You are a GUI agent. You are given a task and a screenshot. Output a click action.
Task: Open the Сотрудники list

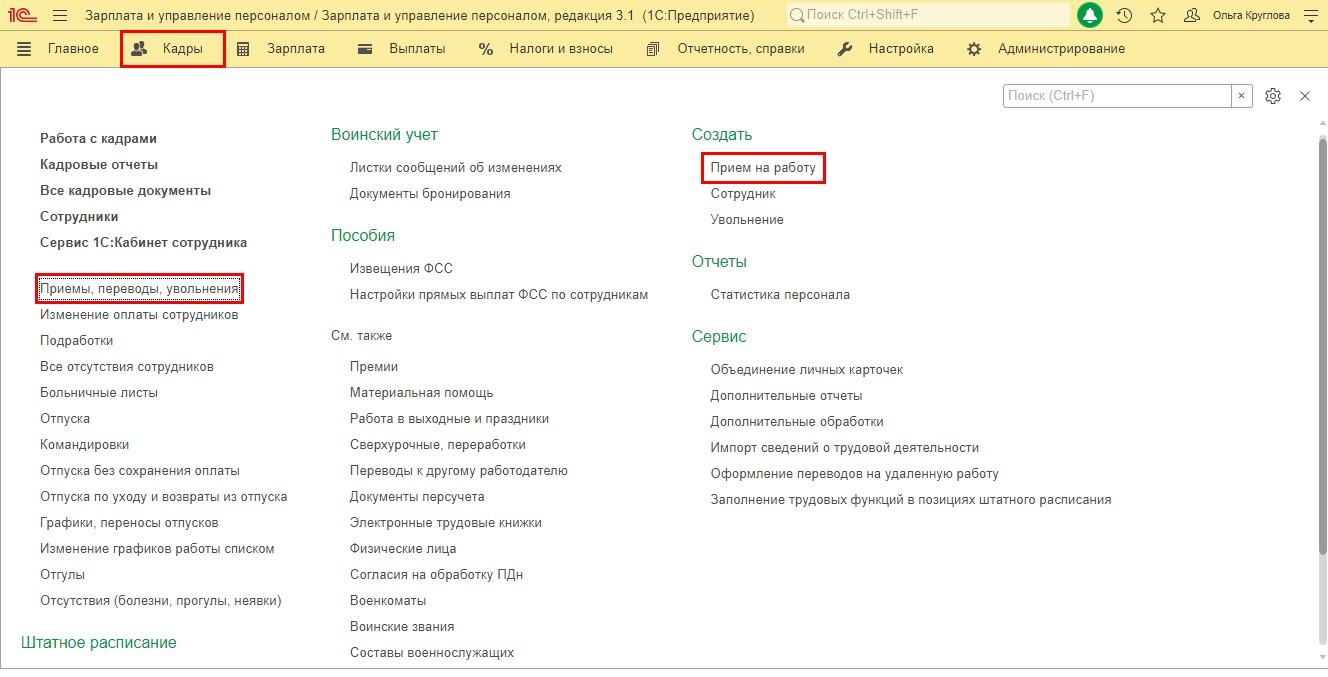coord(79,217)
